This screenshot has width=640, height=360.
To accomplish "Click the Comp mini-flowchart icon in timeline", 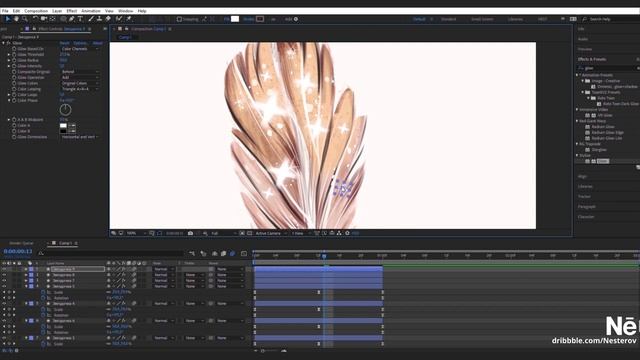I will click(x=192, y=253).
